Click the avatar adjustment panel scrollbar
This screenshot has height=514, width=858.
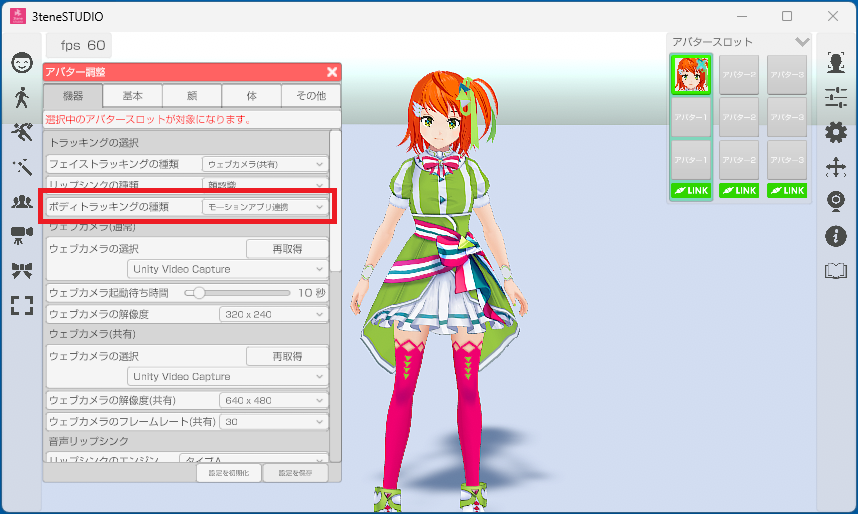click(x=335, y=200)
